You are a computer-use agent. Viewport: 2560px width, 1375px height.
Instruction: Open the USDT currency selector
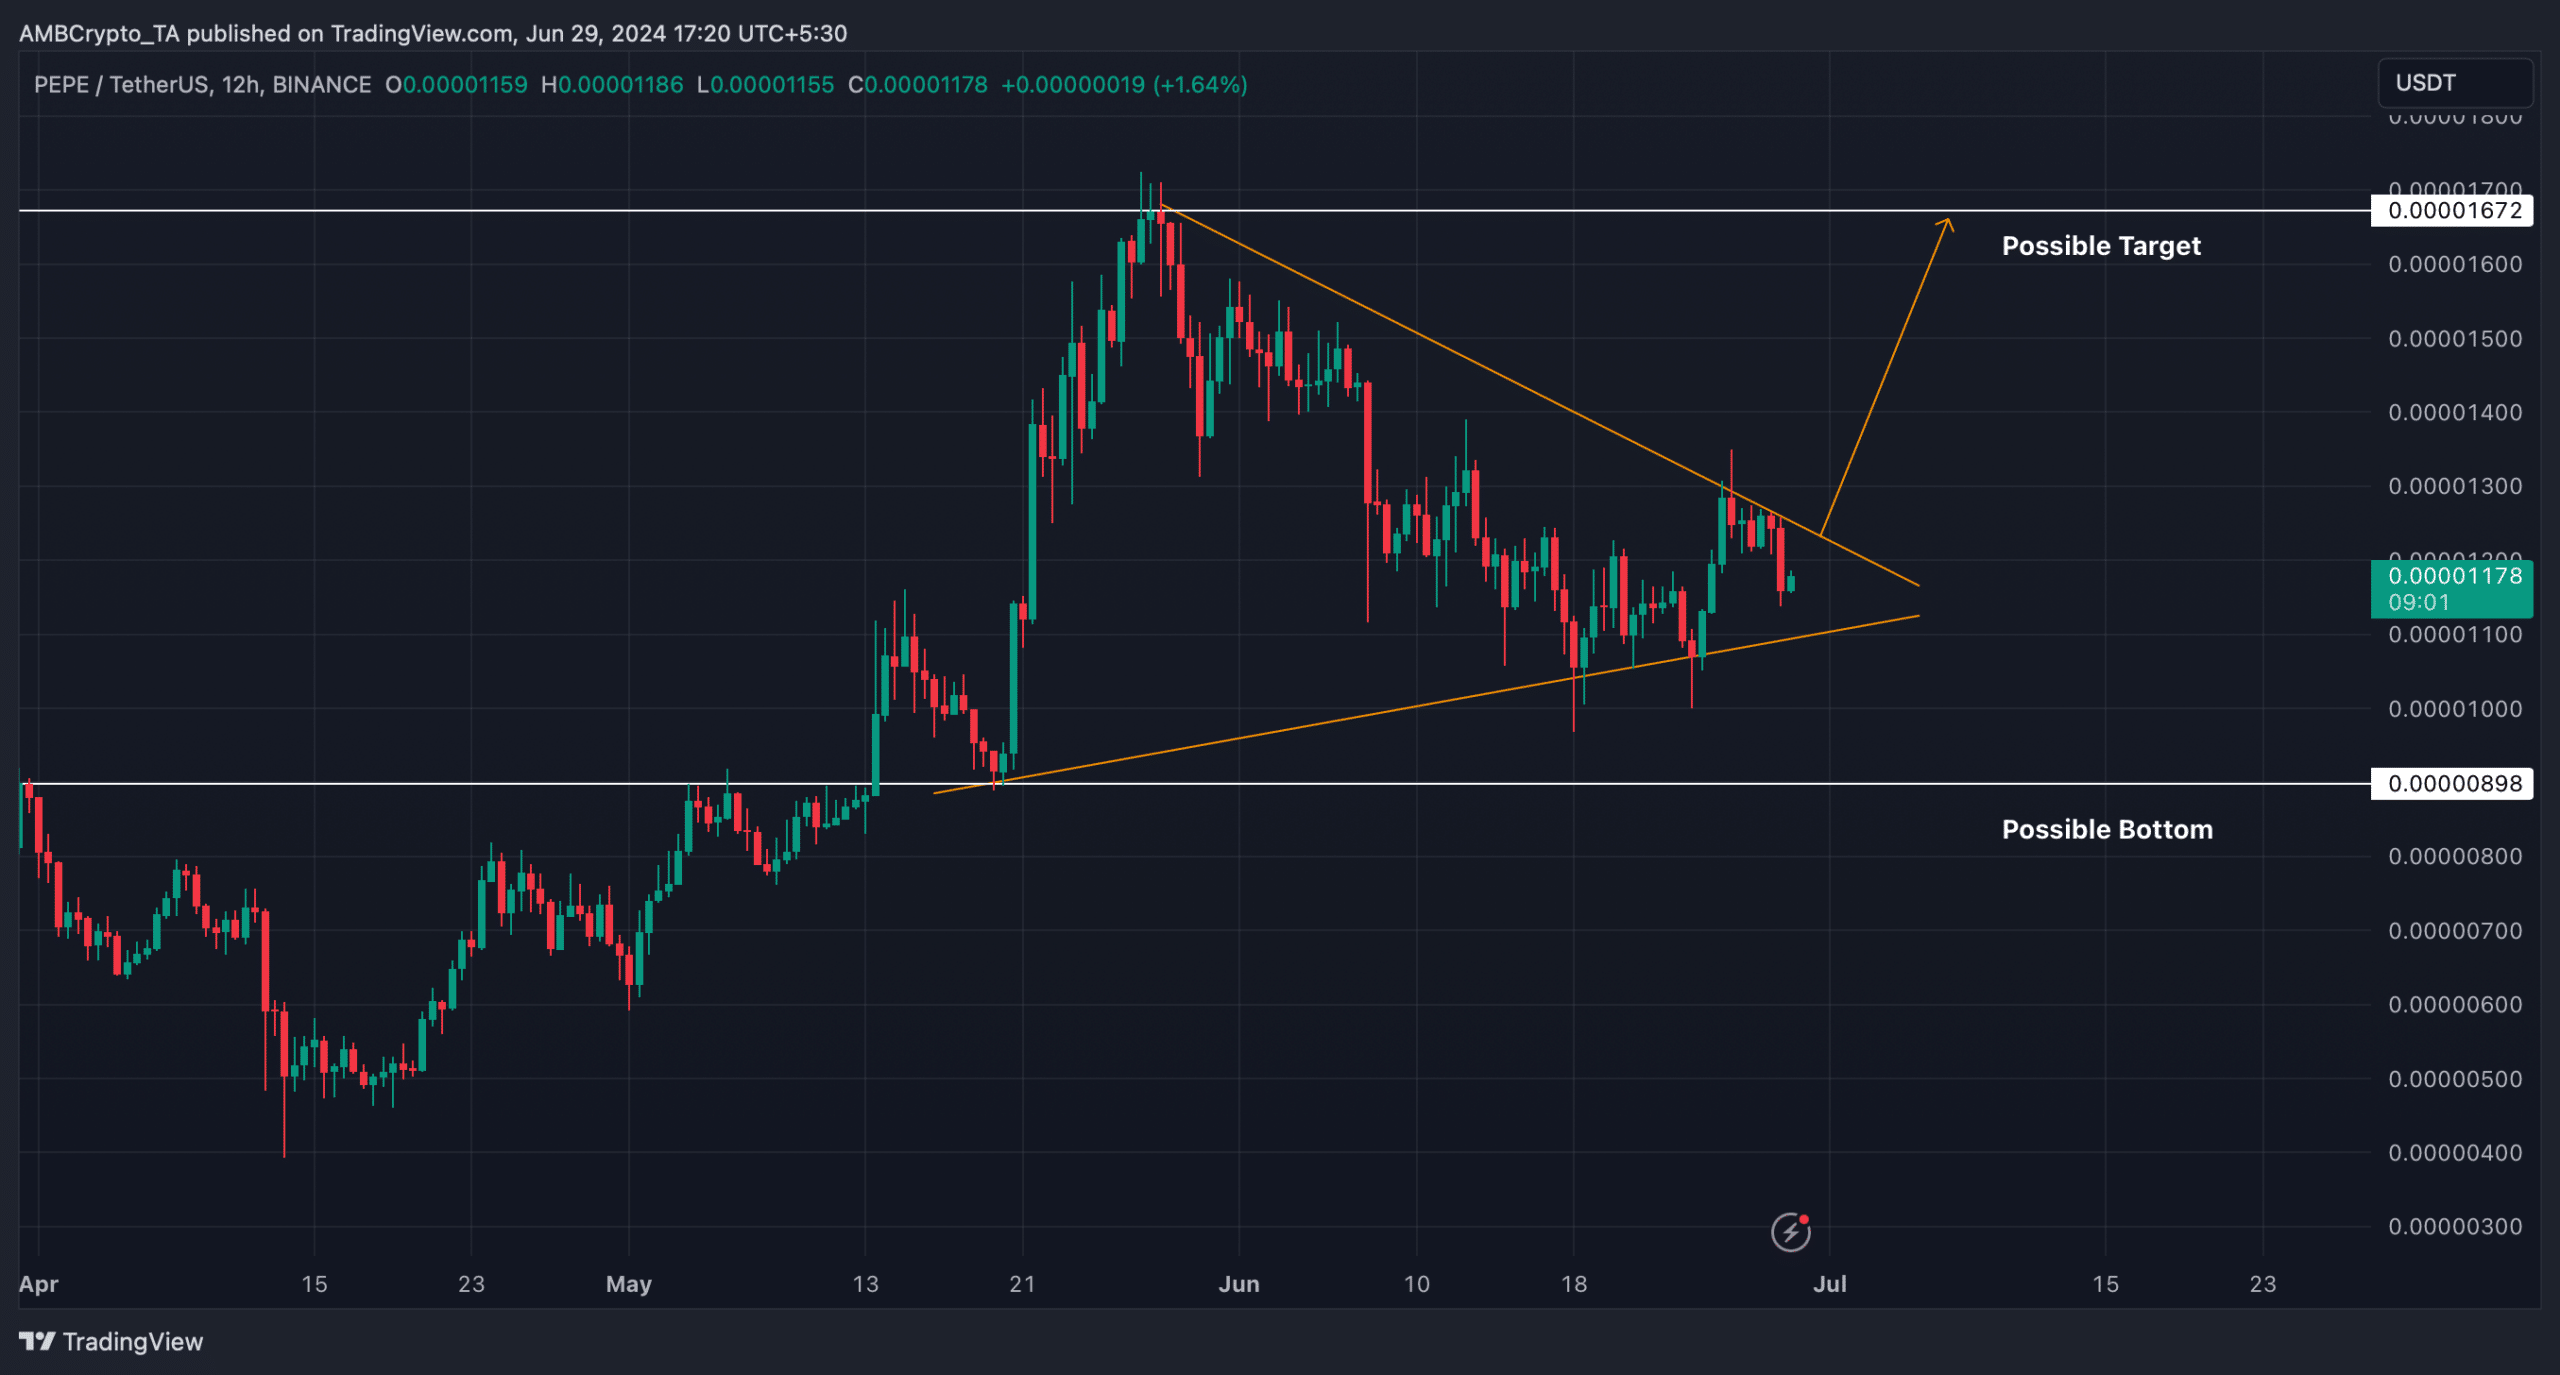click(2455, 83)
